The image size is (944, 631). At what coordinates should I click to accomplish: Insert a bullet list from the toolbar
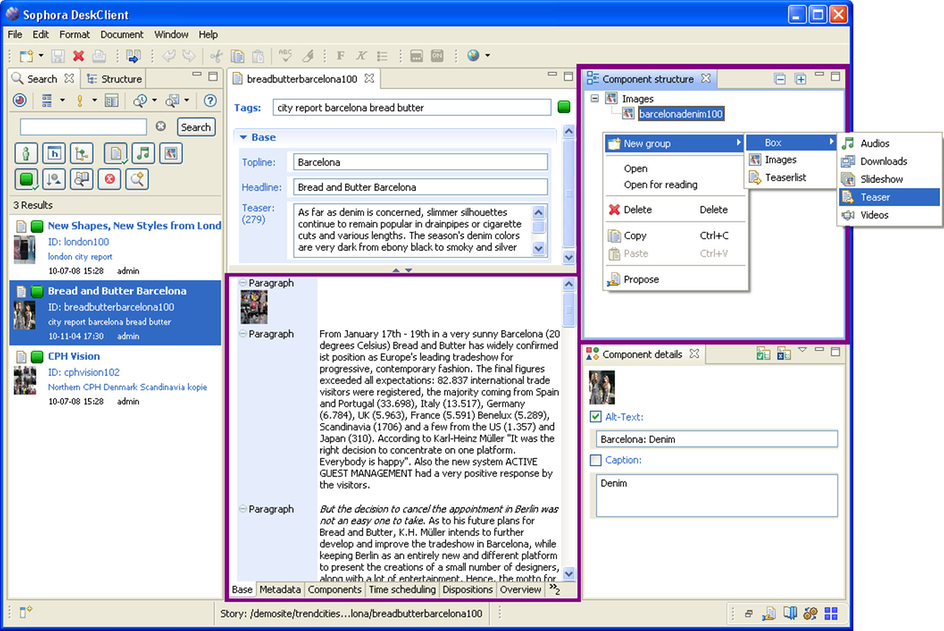click(382, 56)
